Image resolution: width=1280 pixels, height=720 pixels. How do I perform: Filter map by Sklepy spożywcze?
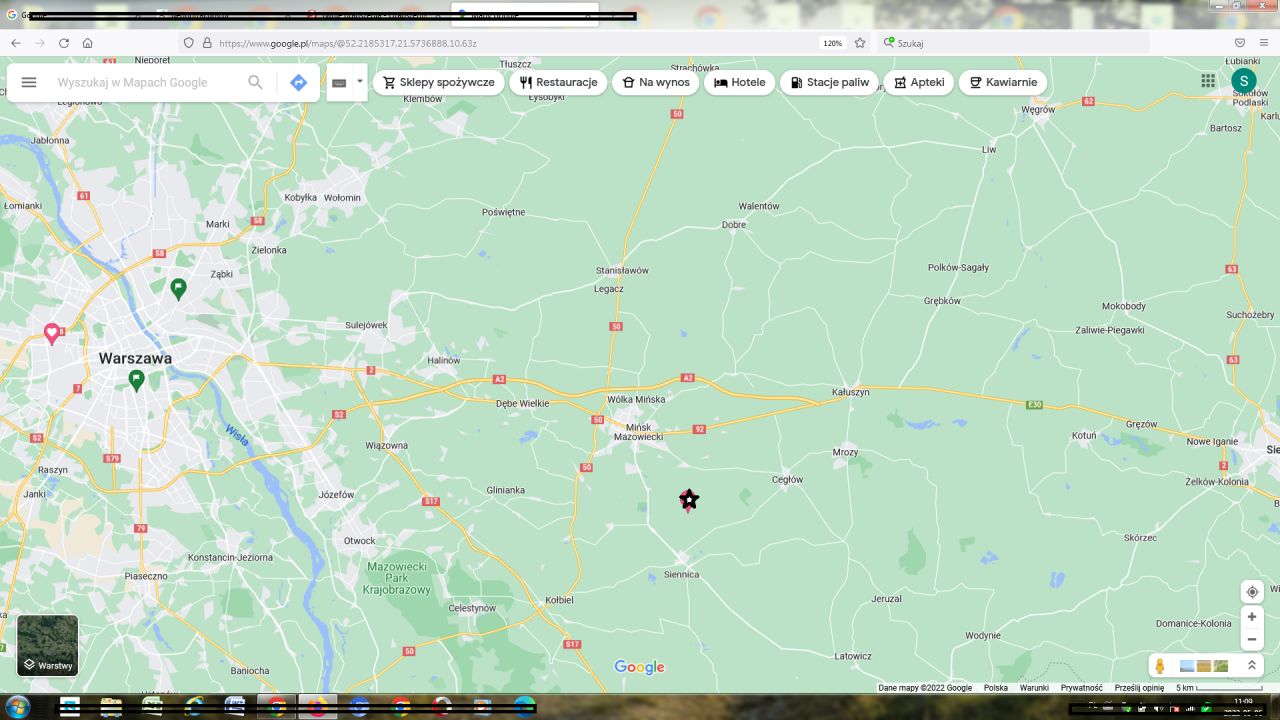coord(438,82)
